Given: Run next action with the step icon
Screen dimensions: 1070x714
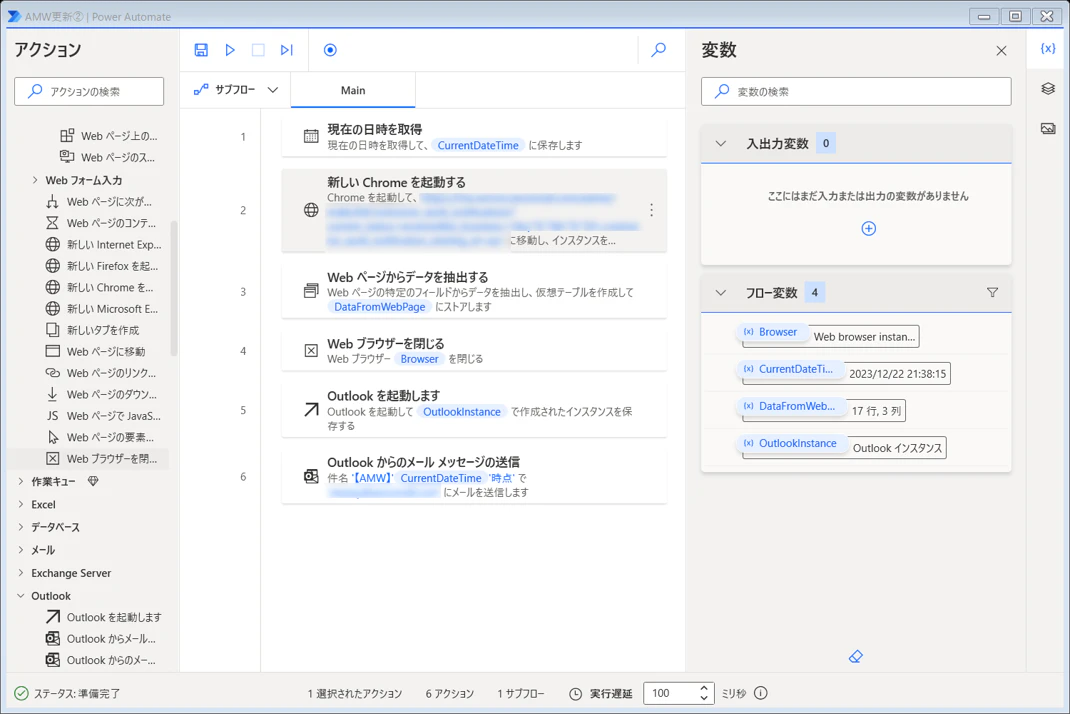Looking at the screenshot, I should (x=287, y=50).
